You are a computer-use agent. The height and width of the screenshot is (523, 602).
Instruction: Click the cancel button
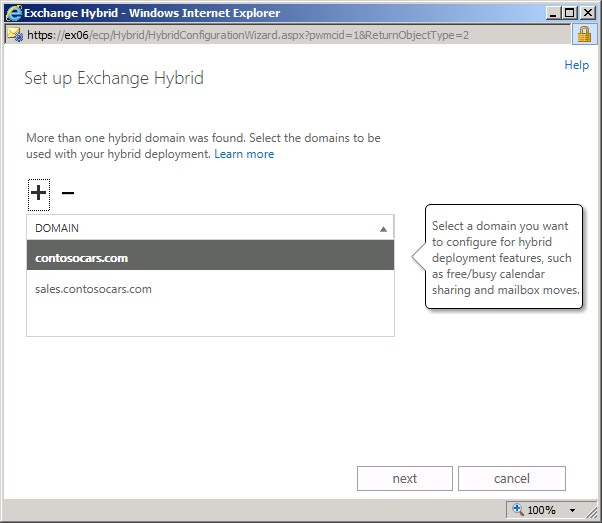click(x=512, y=478)
